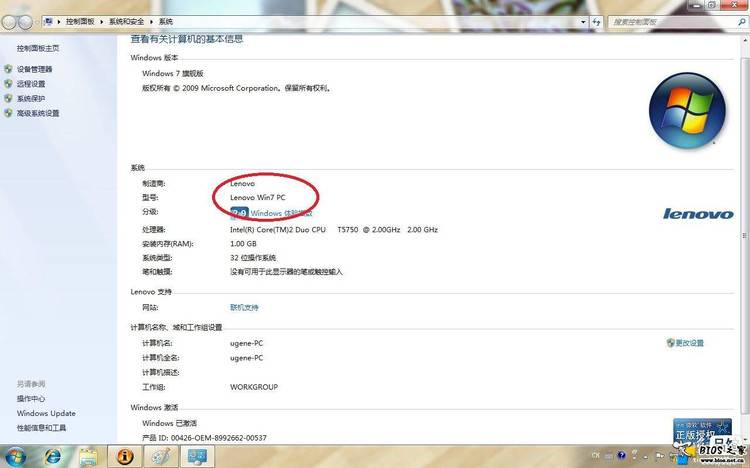The width and height of the screenshot is (750, 468).
Task: Open the Windows Start menu orb
Action: (x=15, y=457)
